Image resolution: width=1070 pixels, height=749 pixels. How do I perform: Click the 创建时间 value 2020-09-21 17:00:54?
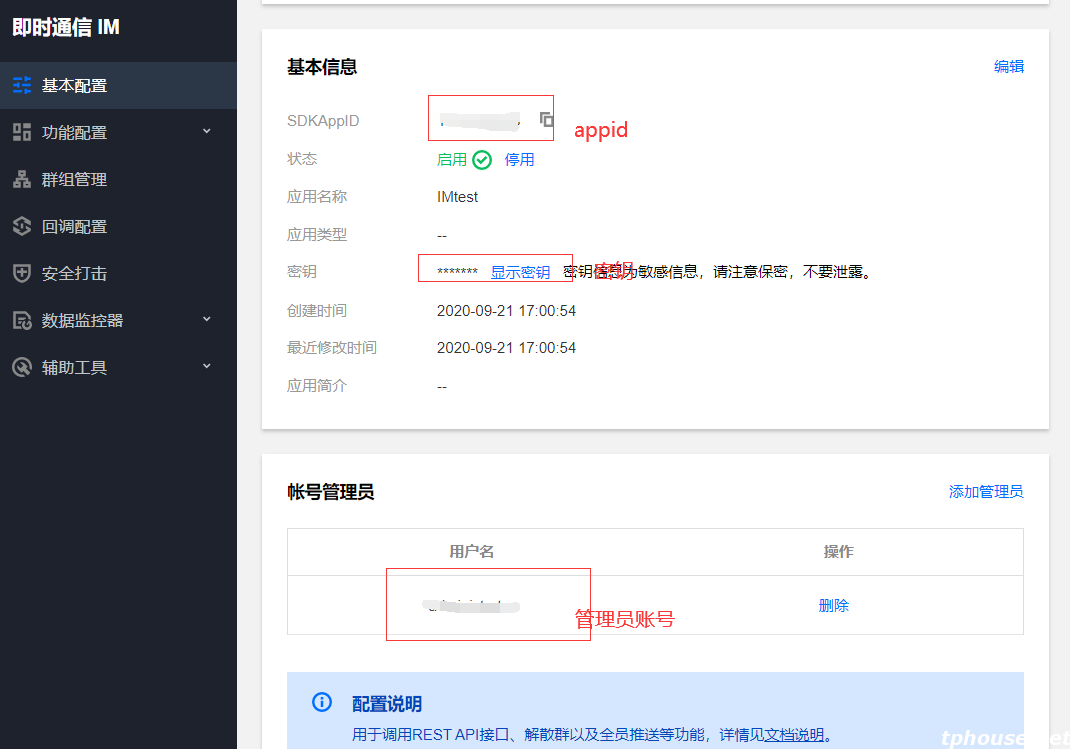(506, 311)
